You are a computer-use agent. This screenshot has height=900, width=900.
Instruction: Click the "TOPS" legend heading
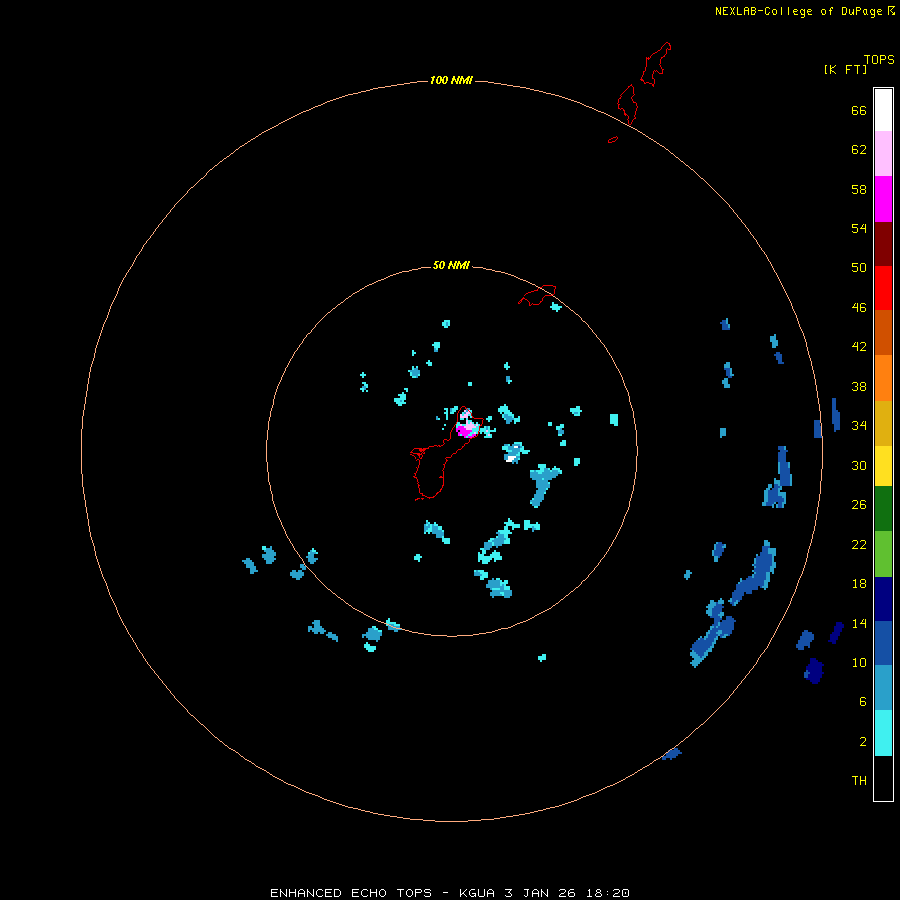click(879, 60)
